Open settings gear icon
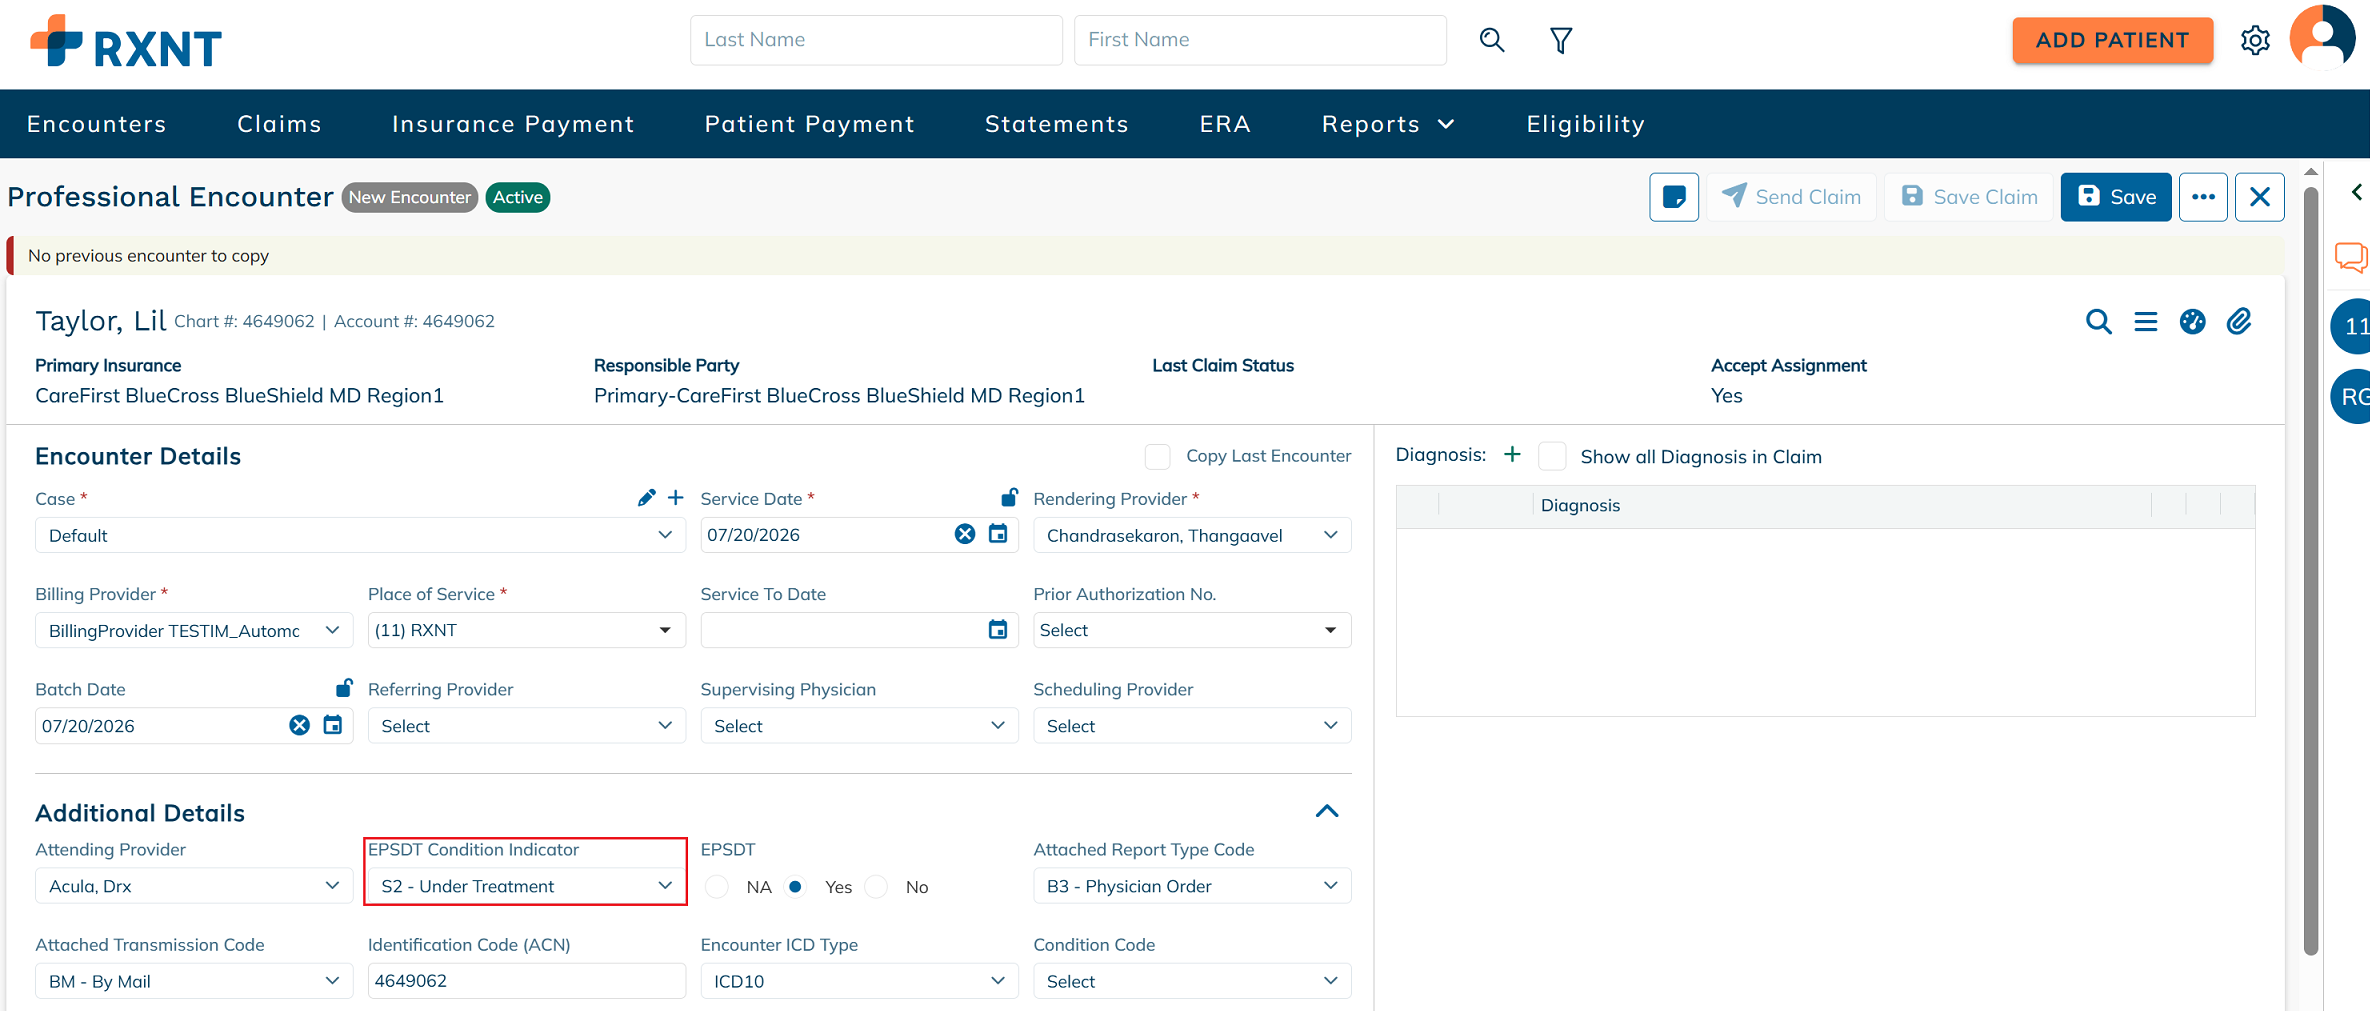Image resolution: width=2370 pixels, height=1011 pixels. (2255, 40)
